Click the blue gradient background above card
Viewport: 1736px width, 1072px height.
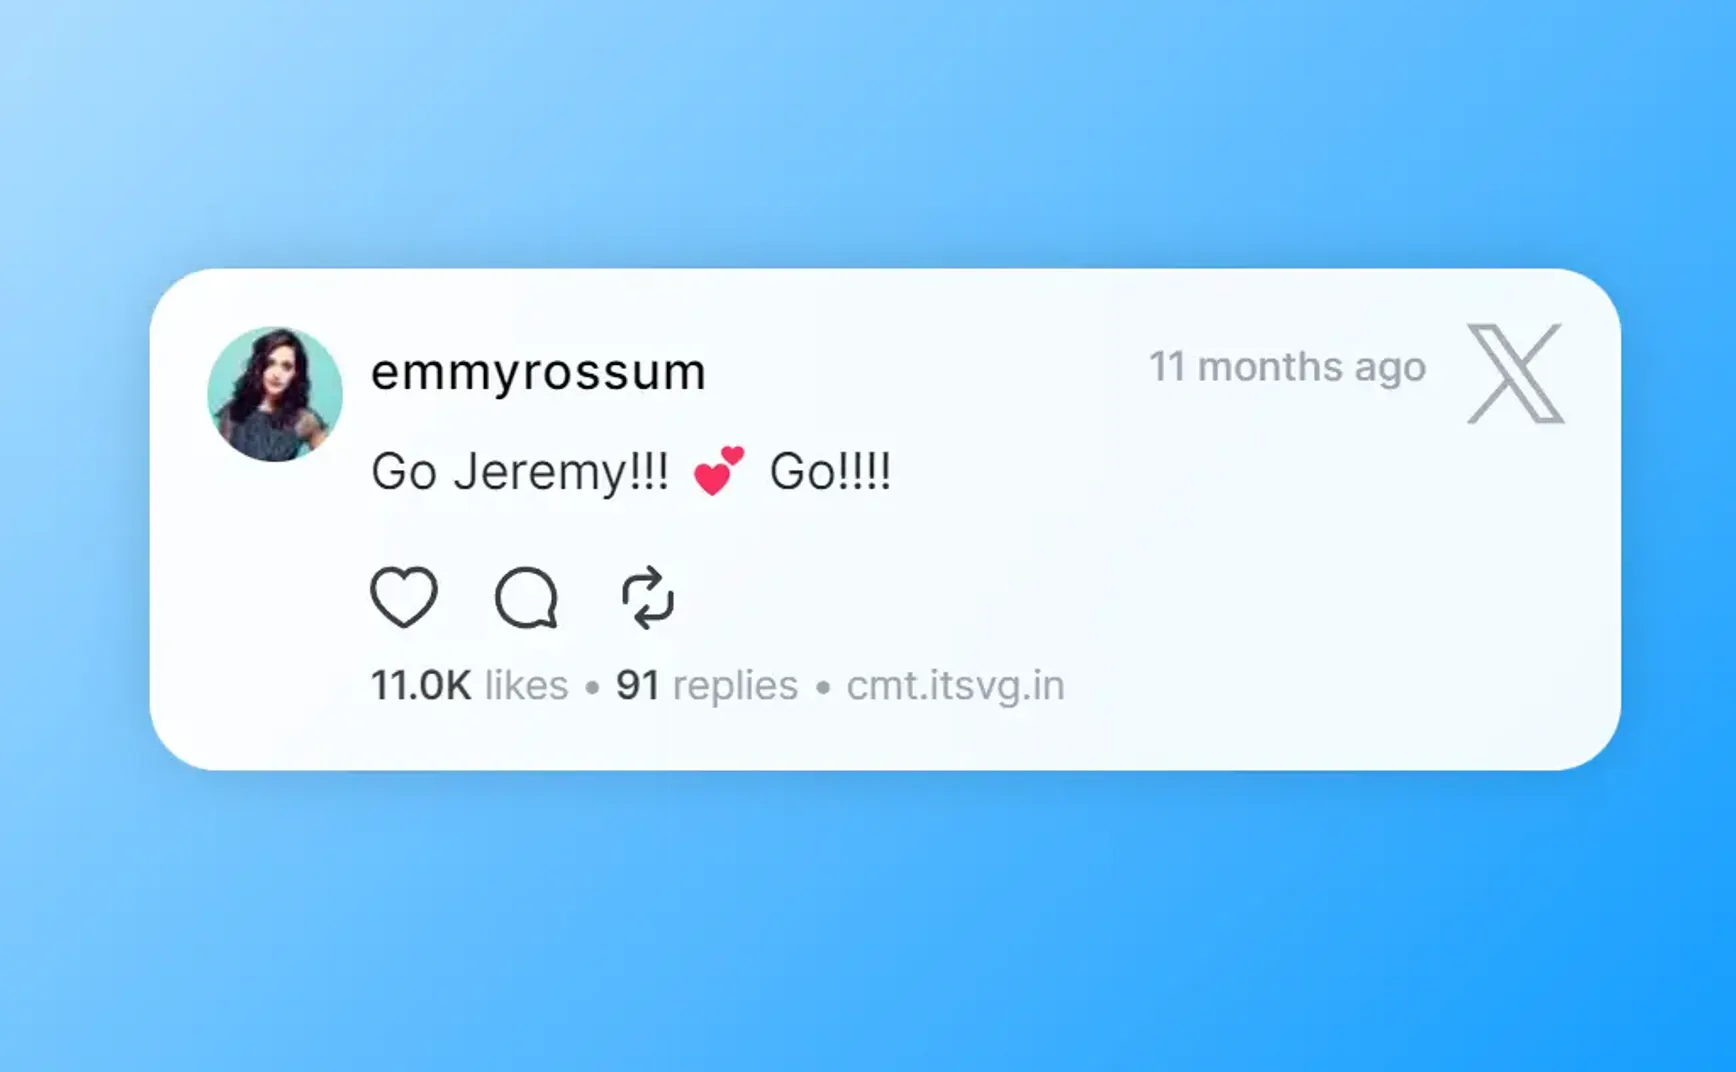coord(868,130)
